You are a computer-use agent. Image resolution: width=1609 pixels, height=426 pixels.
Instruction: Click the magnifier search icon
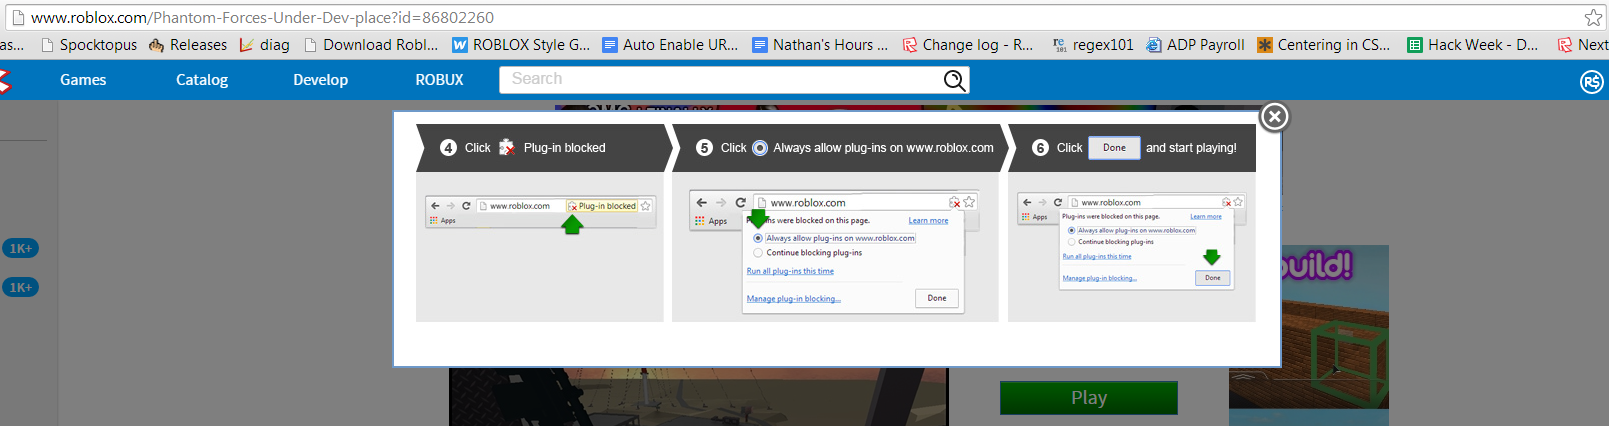click(x=955, y=80)
